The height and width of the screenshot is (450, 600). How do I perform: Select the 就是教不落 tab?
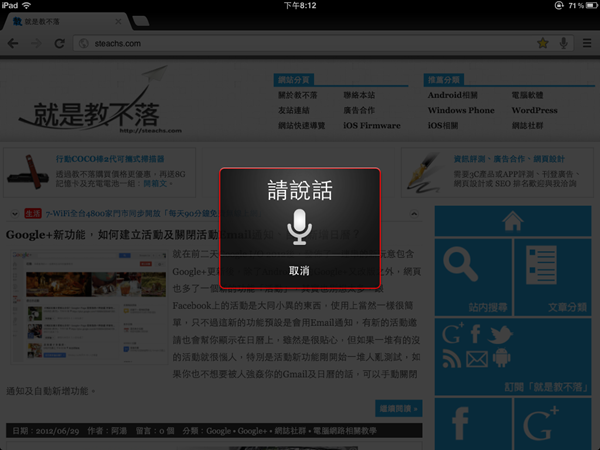66,22
